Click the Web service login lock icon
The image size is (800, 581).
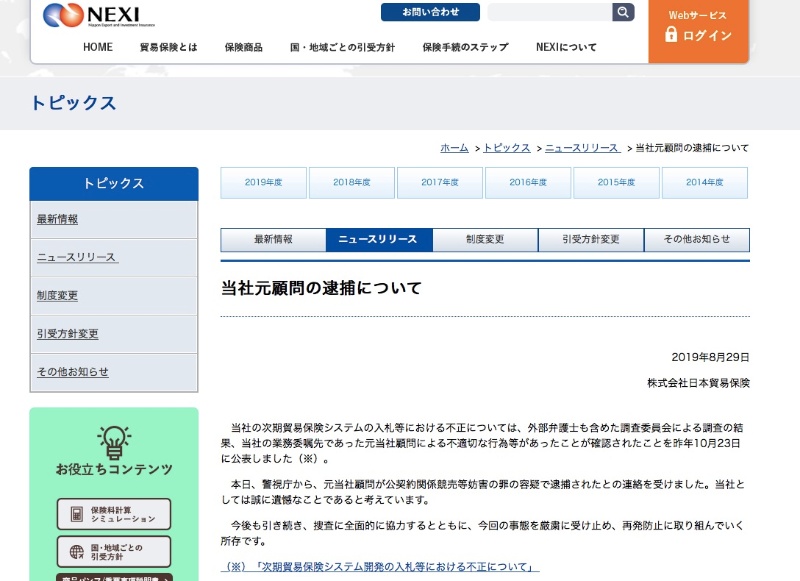click(671, 35)
